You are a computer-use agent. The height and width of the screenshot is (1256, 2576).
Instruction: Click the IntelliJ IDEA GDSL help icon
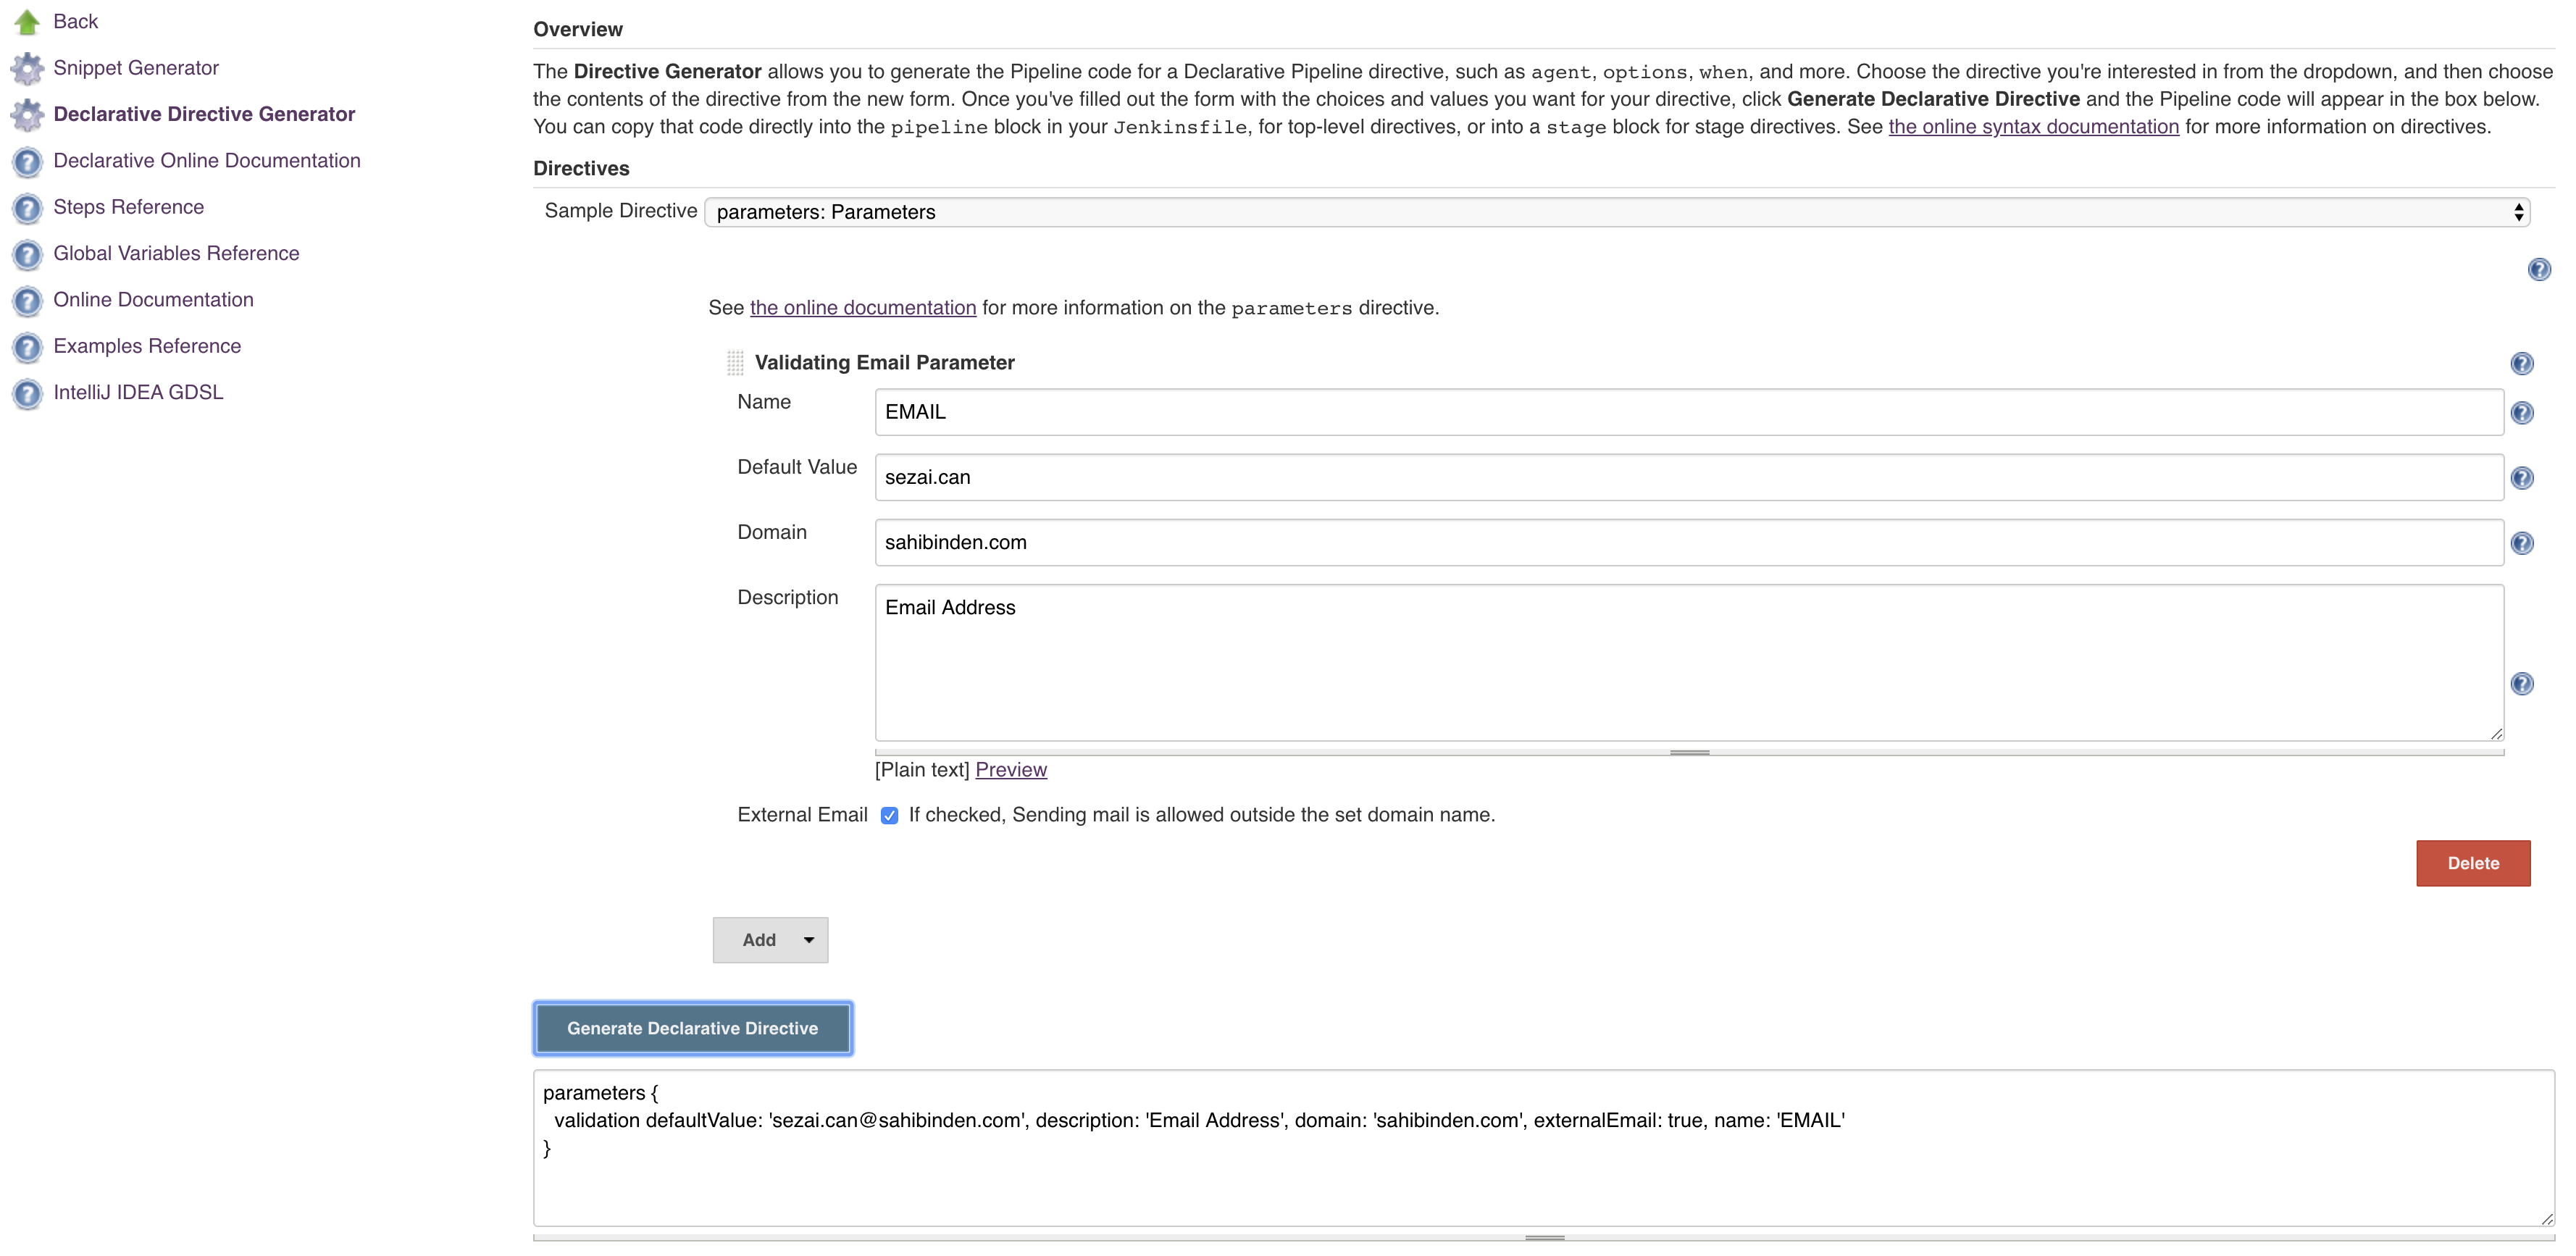tap(27, 393)
